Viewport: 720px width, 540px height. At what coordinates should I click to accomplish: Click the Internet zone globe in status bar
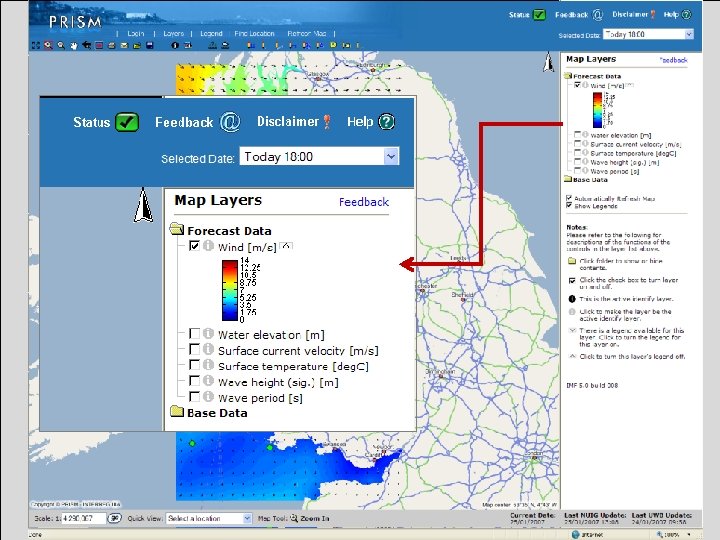point(576,534)
